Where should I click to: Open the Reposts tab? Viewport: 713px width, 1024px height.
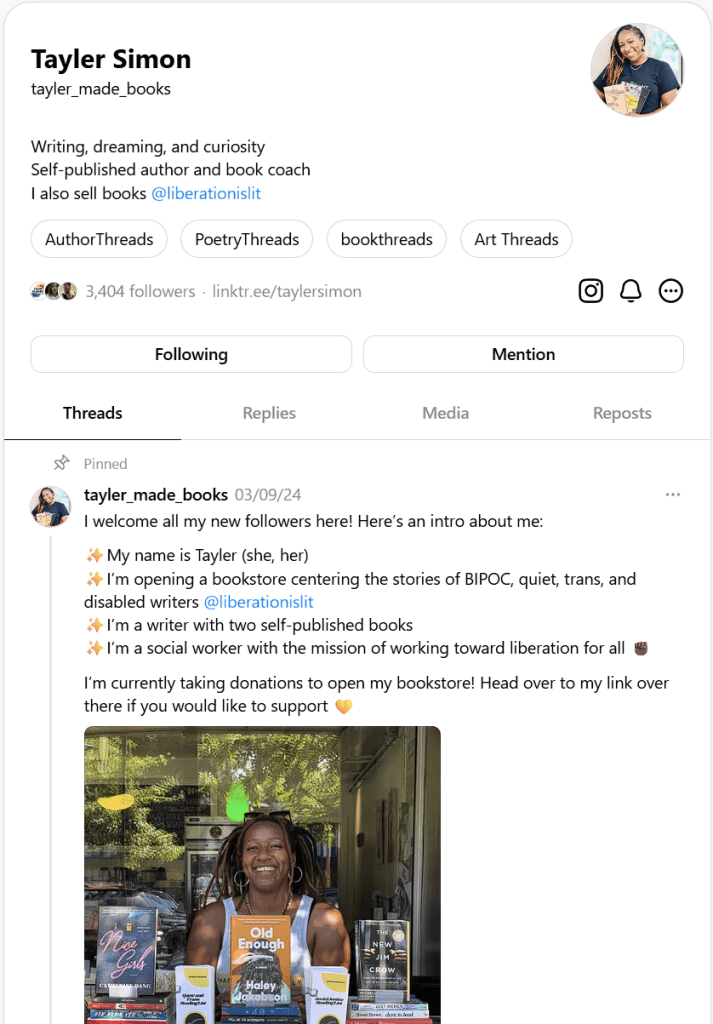622,413
